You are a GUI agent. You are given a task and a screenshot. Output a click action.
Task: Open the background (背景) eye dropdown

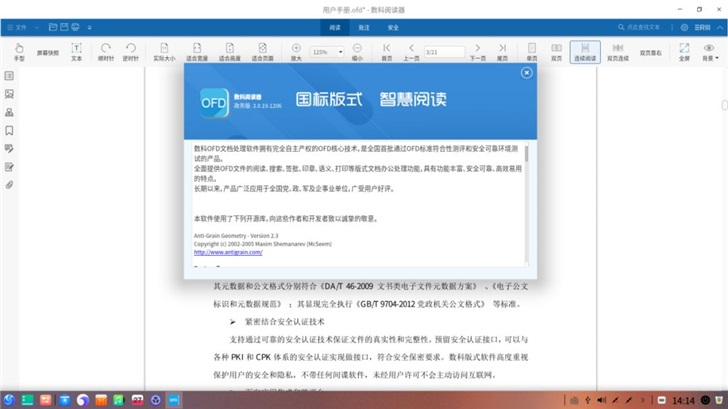709,52
